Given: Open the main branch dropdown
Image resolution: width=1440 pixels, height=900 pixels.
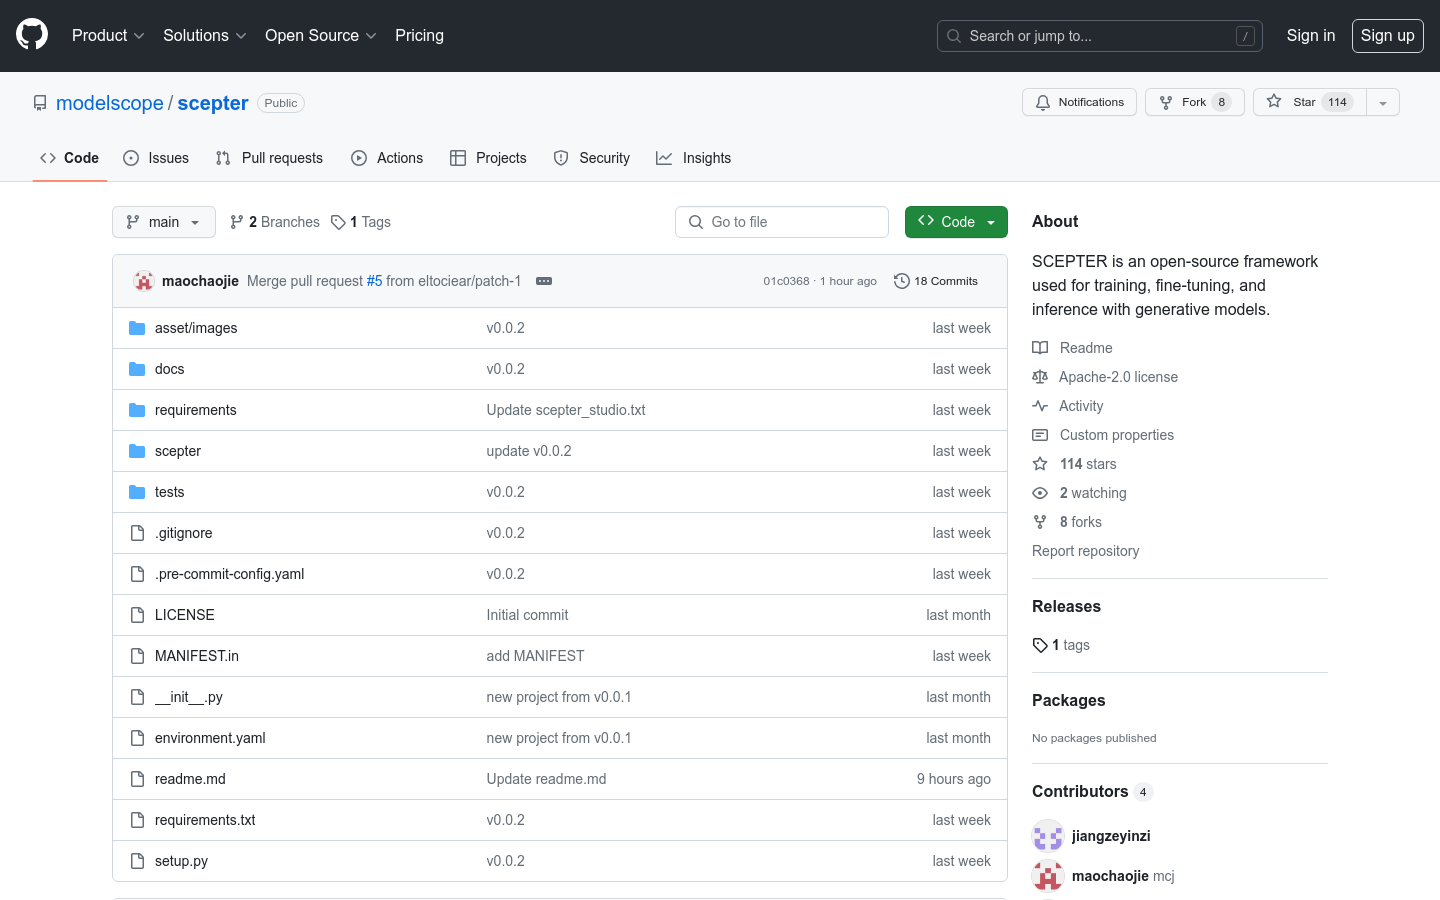Looking at the screenshot, I should (x=164, y=222).
